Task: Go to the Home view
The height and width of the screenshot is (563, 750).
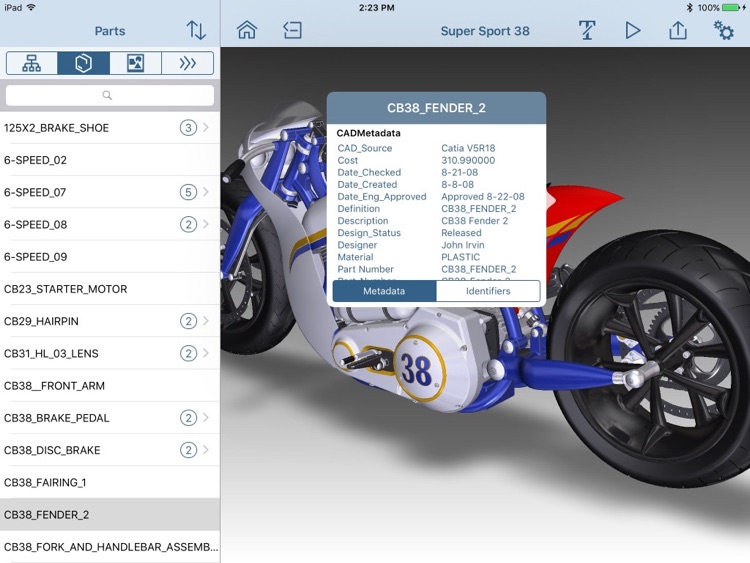Action: pyautogui.click(x=247, y=30)
